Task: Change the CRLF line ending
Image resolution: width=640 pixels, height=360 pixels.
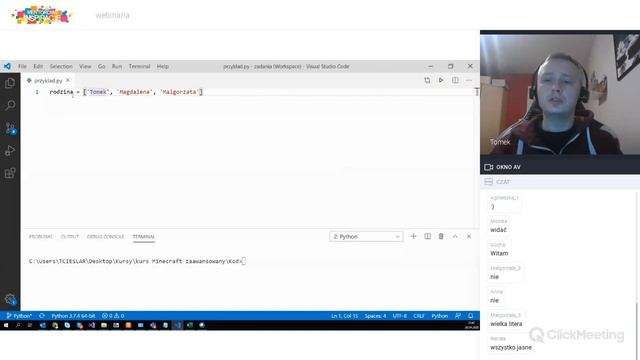Action: (x=419, y=316)
